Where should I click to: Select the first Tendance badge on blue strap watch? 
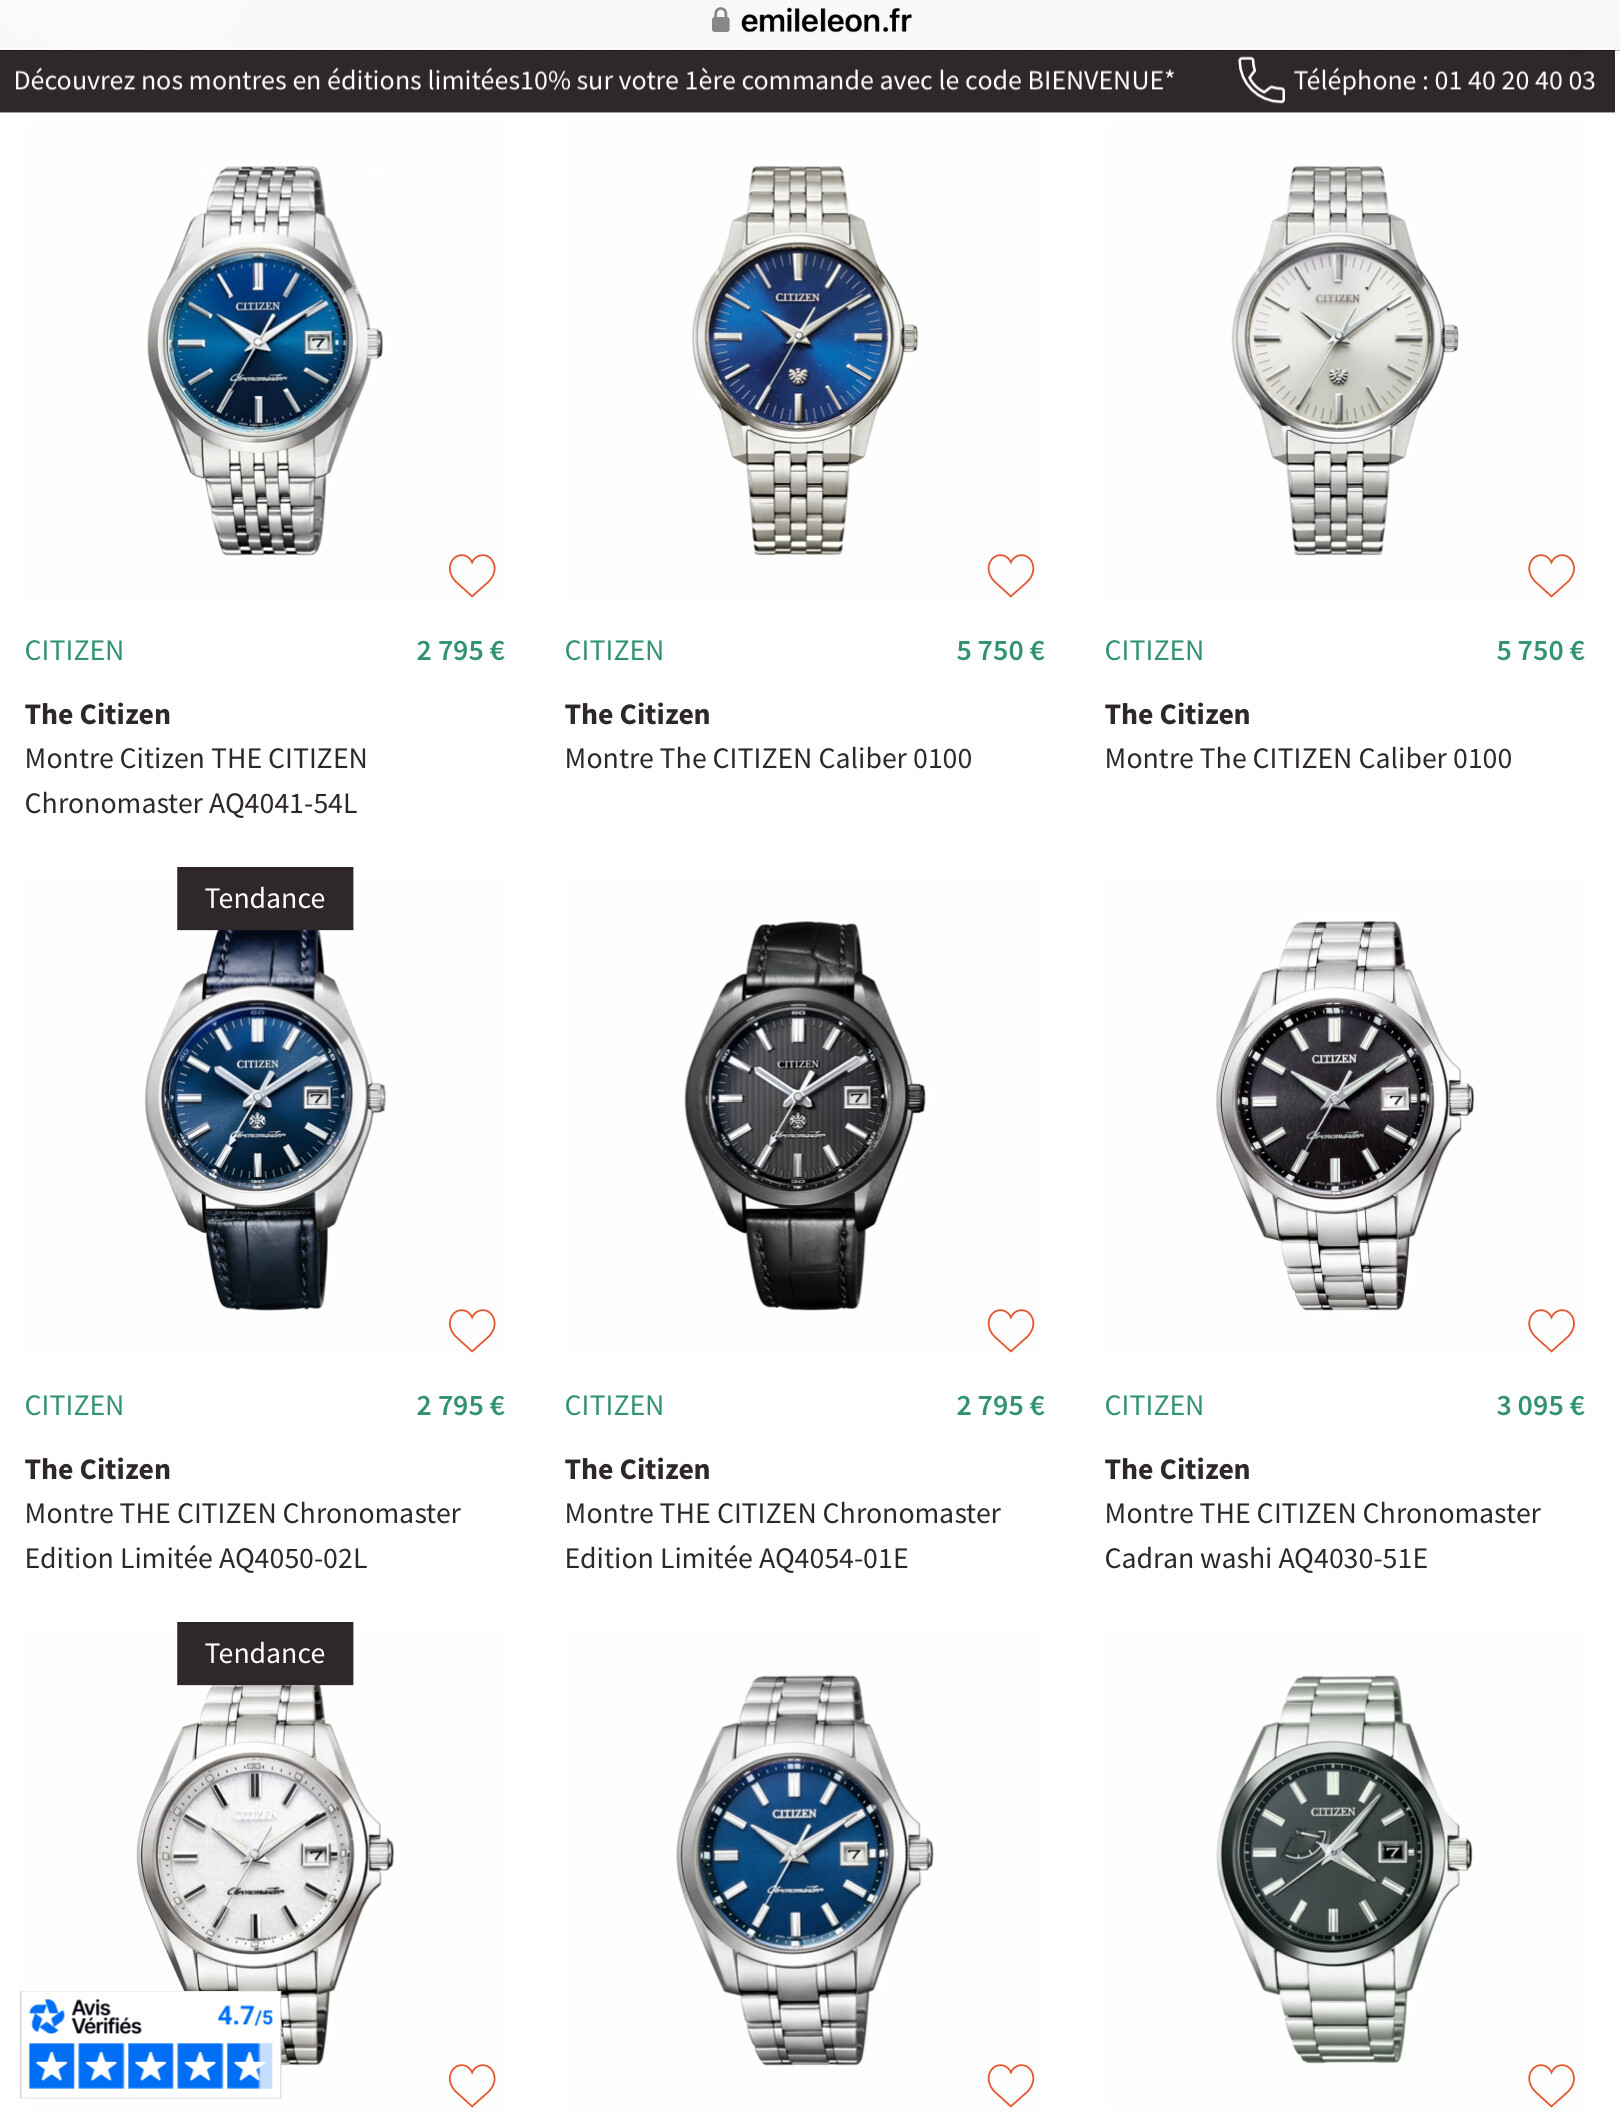coord(265,898)
